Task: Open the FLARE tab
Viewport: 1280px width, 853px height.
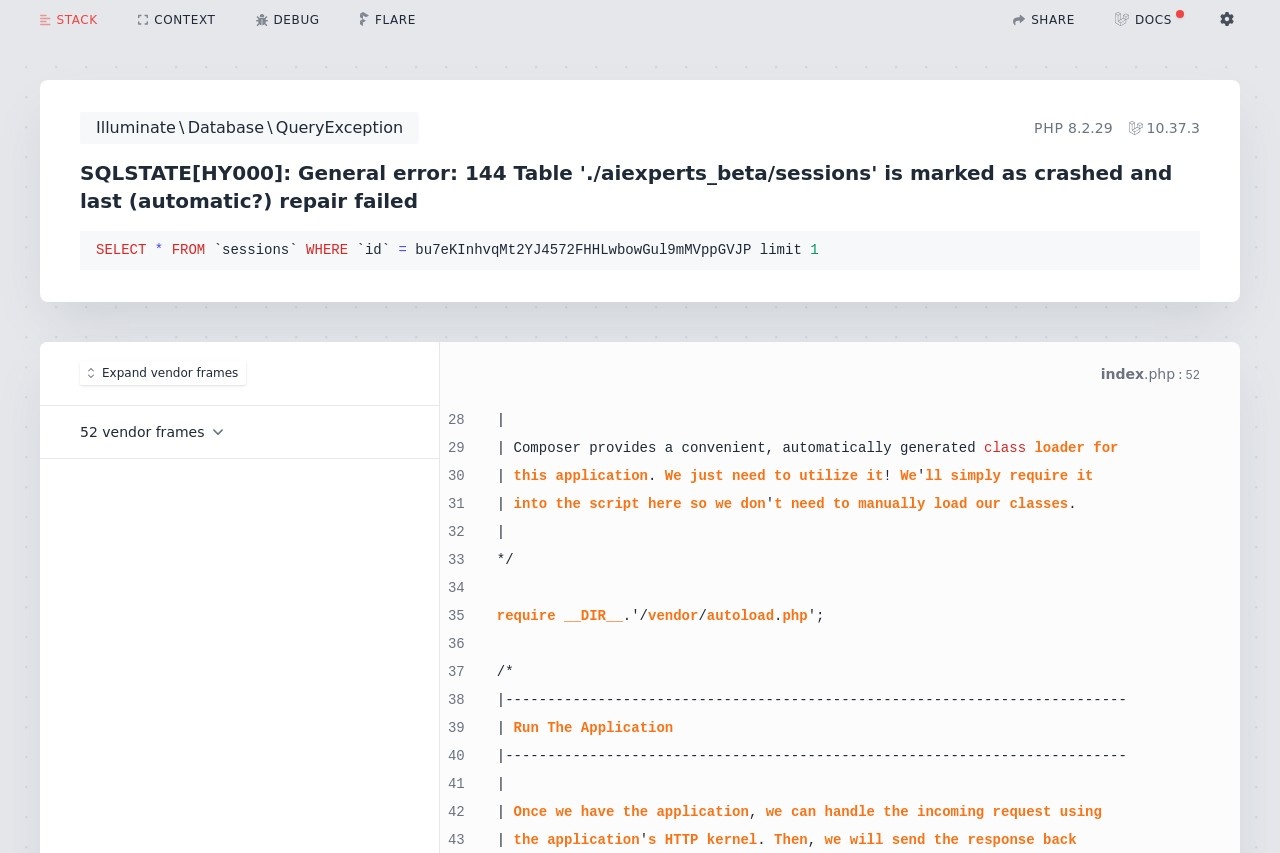Action: pos(387,20)
